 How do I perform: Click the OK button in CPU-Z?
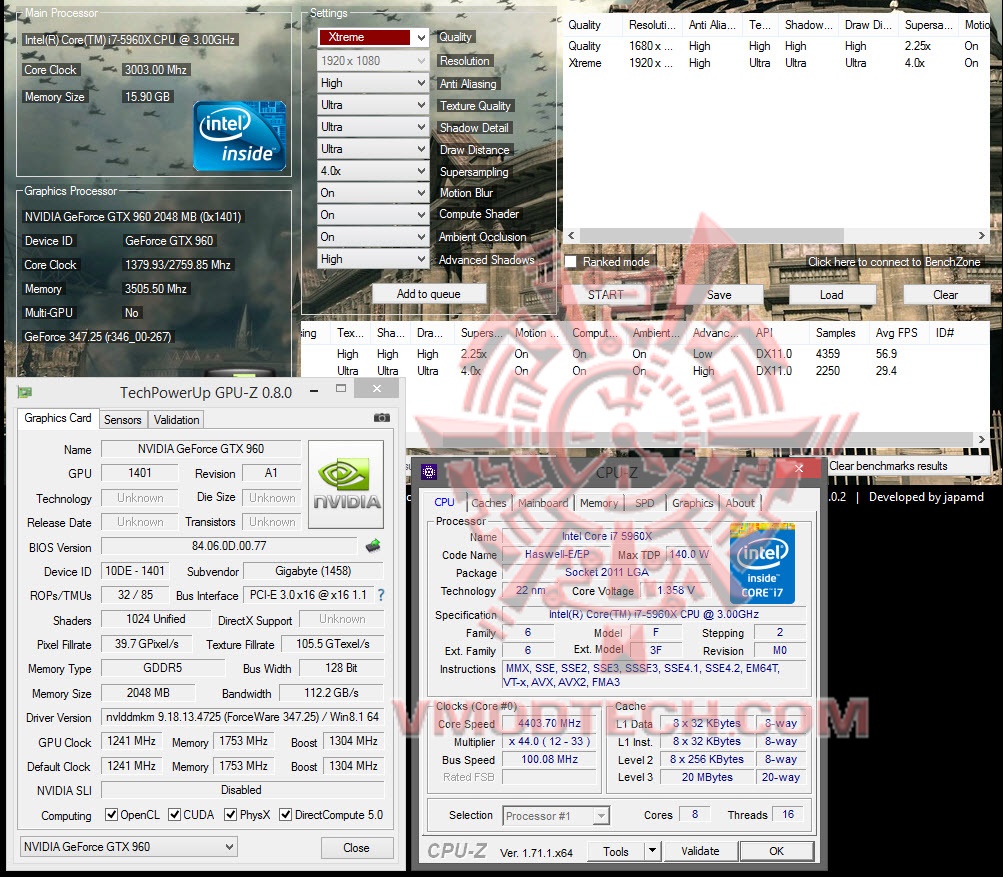pos(776,851)
